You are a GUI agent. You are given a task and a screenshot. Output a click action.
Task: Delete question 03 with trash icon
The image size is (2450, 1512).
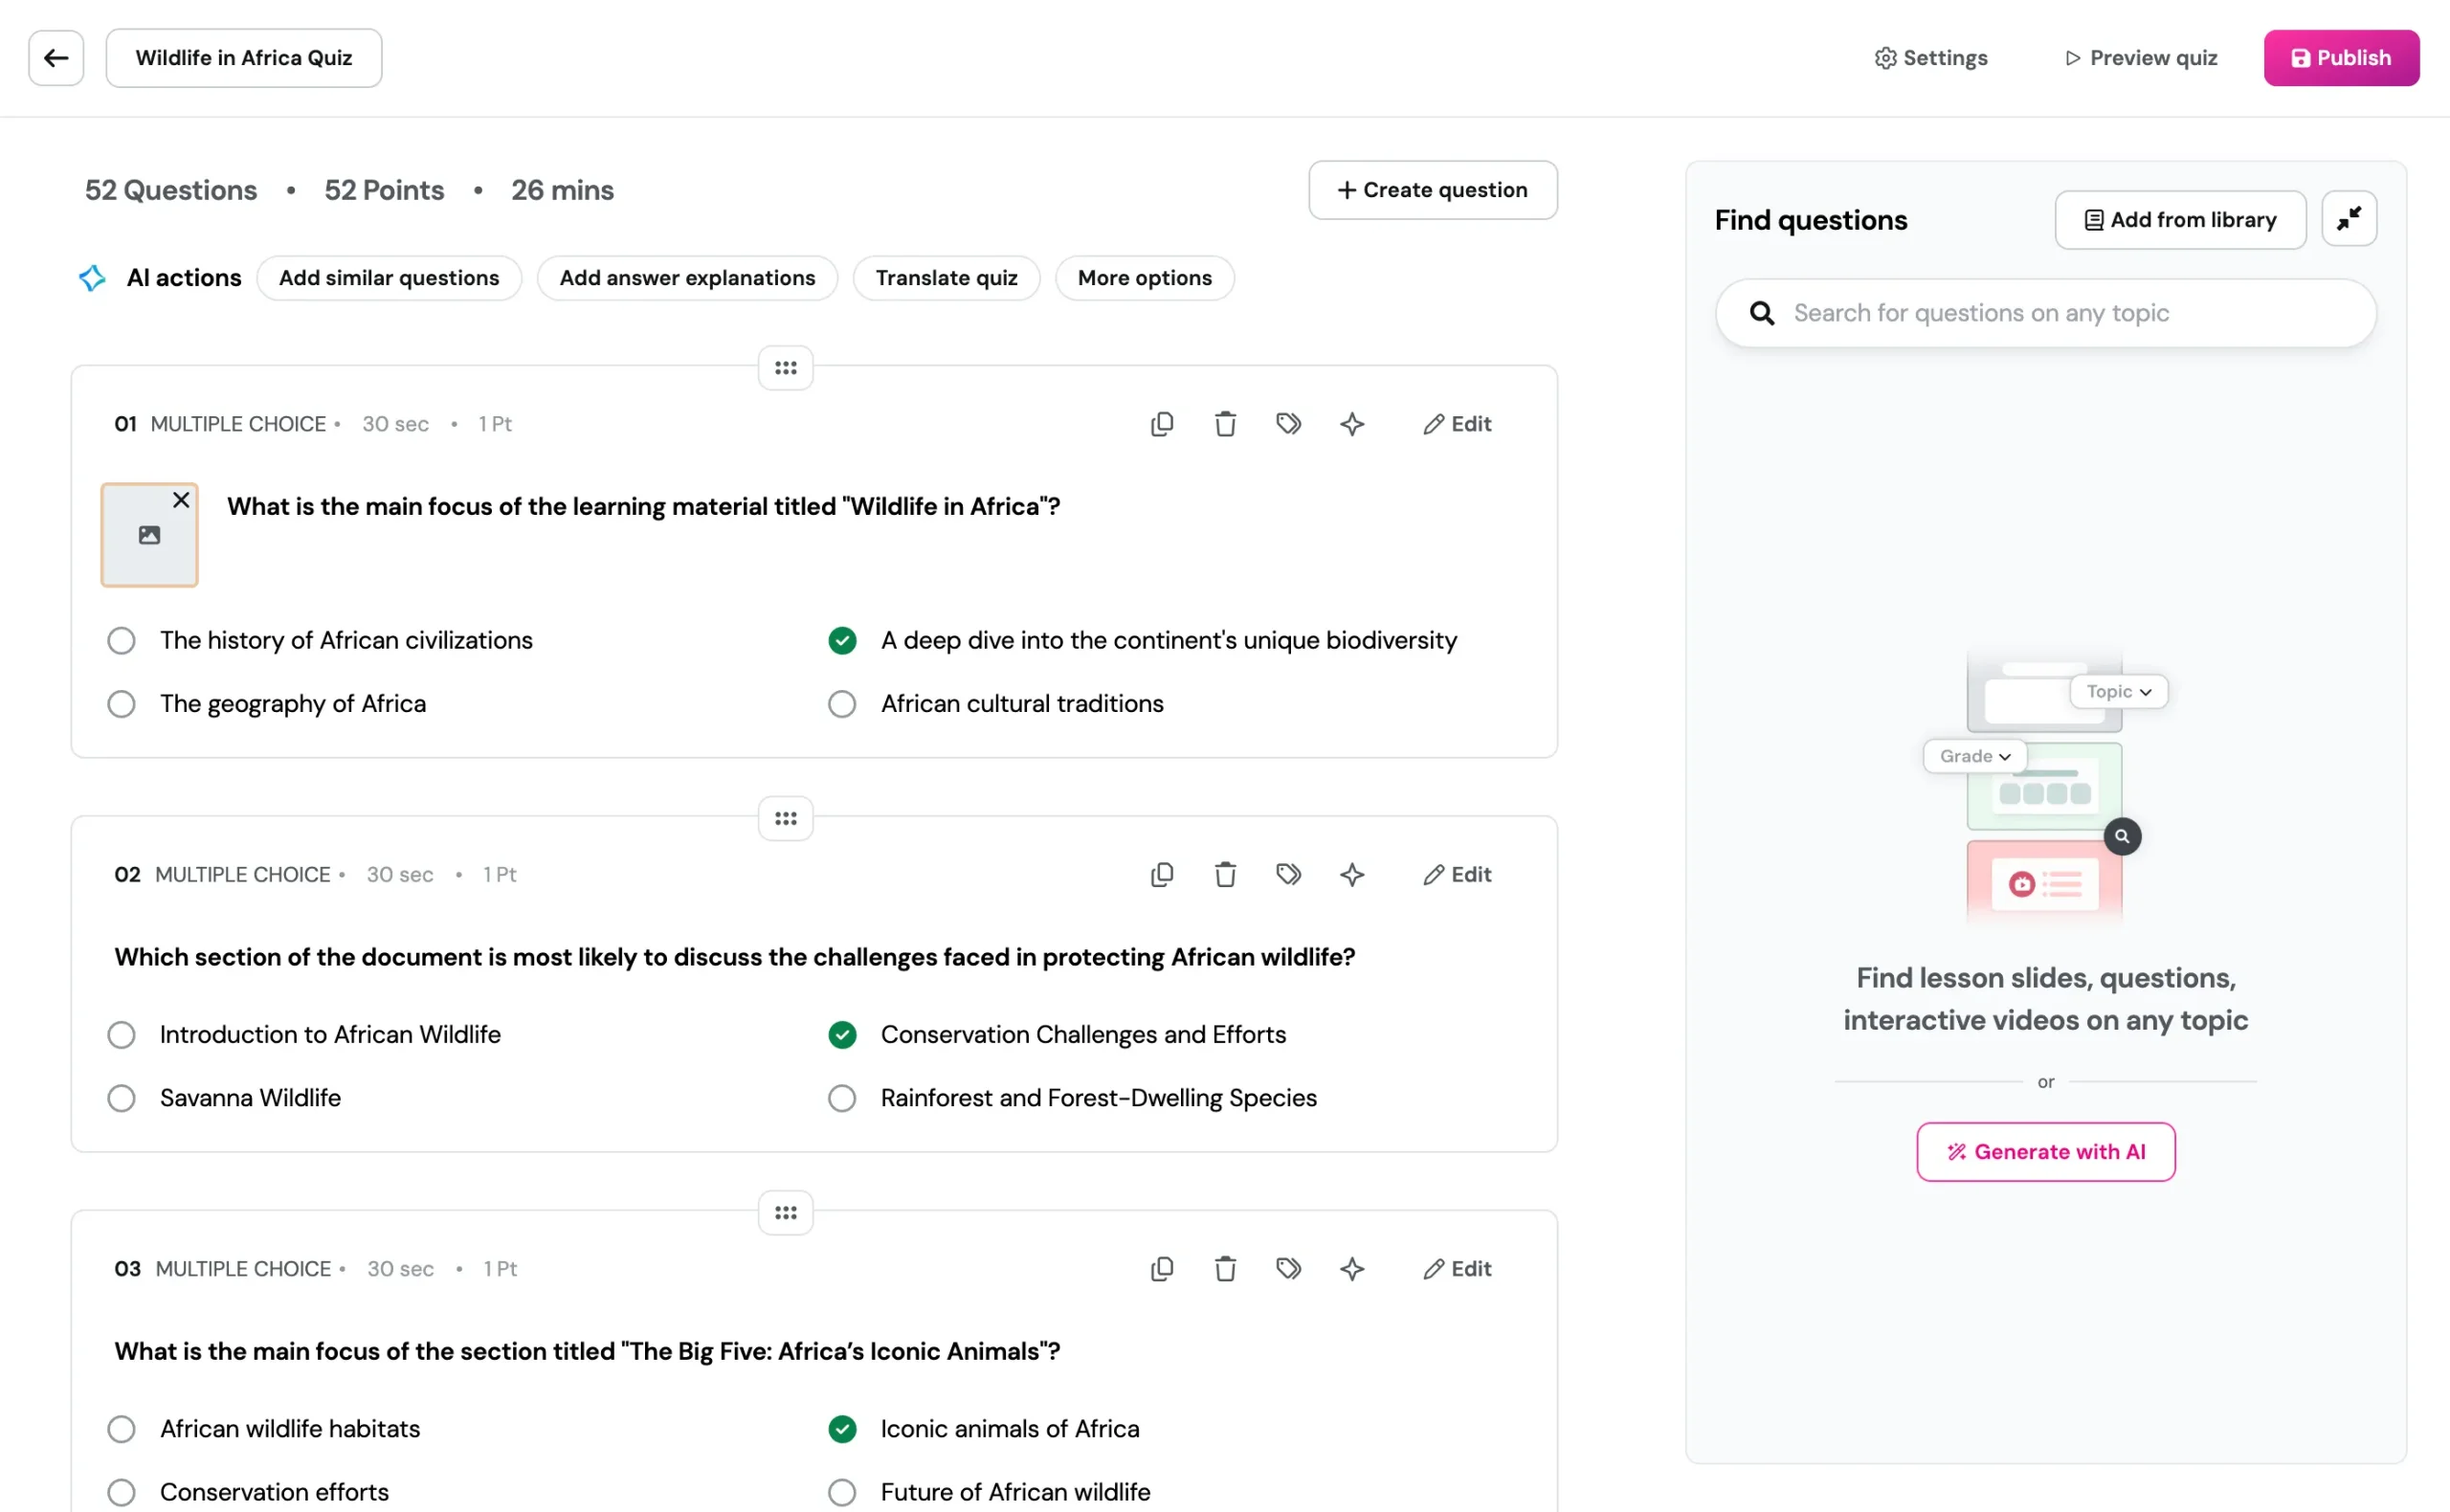click(x=1225, y=1268)
